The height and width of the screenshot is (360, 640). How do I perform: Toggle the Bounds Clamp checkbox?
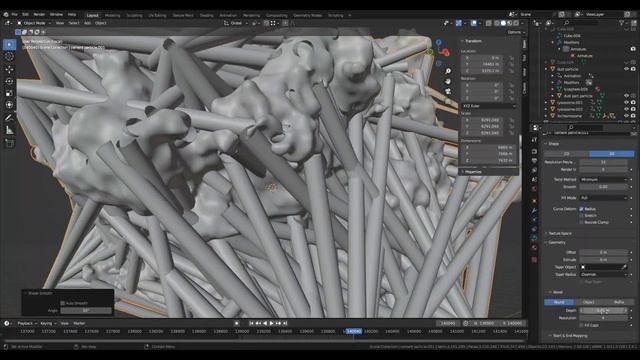click(x=582, y=222)
